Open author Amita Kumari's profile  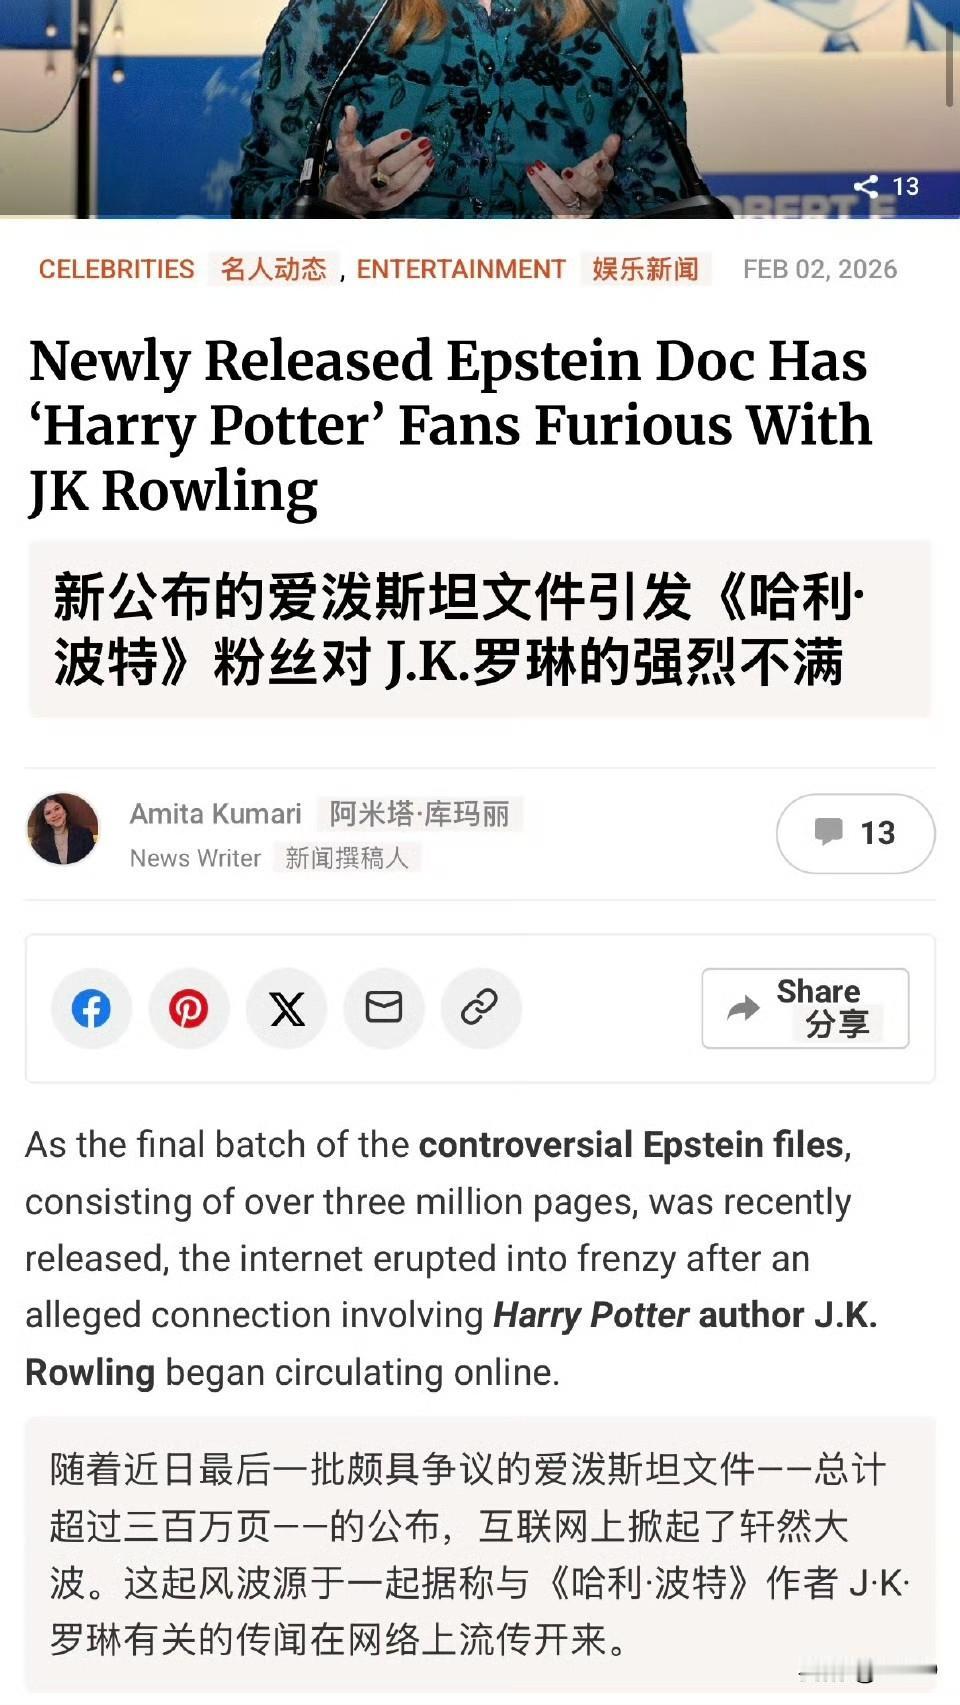point(216,814)
